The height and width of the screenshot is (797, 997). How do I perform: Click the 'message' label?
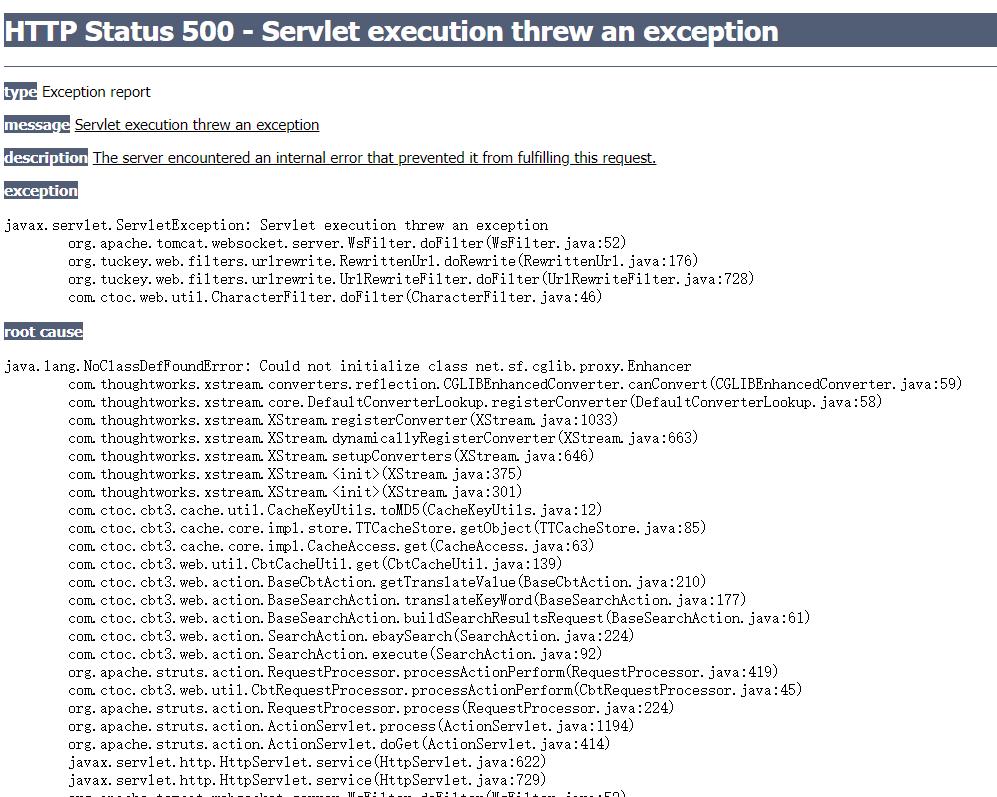click(x=37, y=125)
